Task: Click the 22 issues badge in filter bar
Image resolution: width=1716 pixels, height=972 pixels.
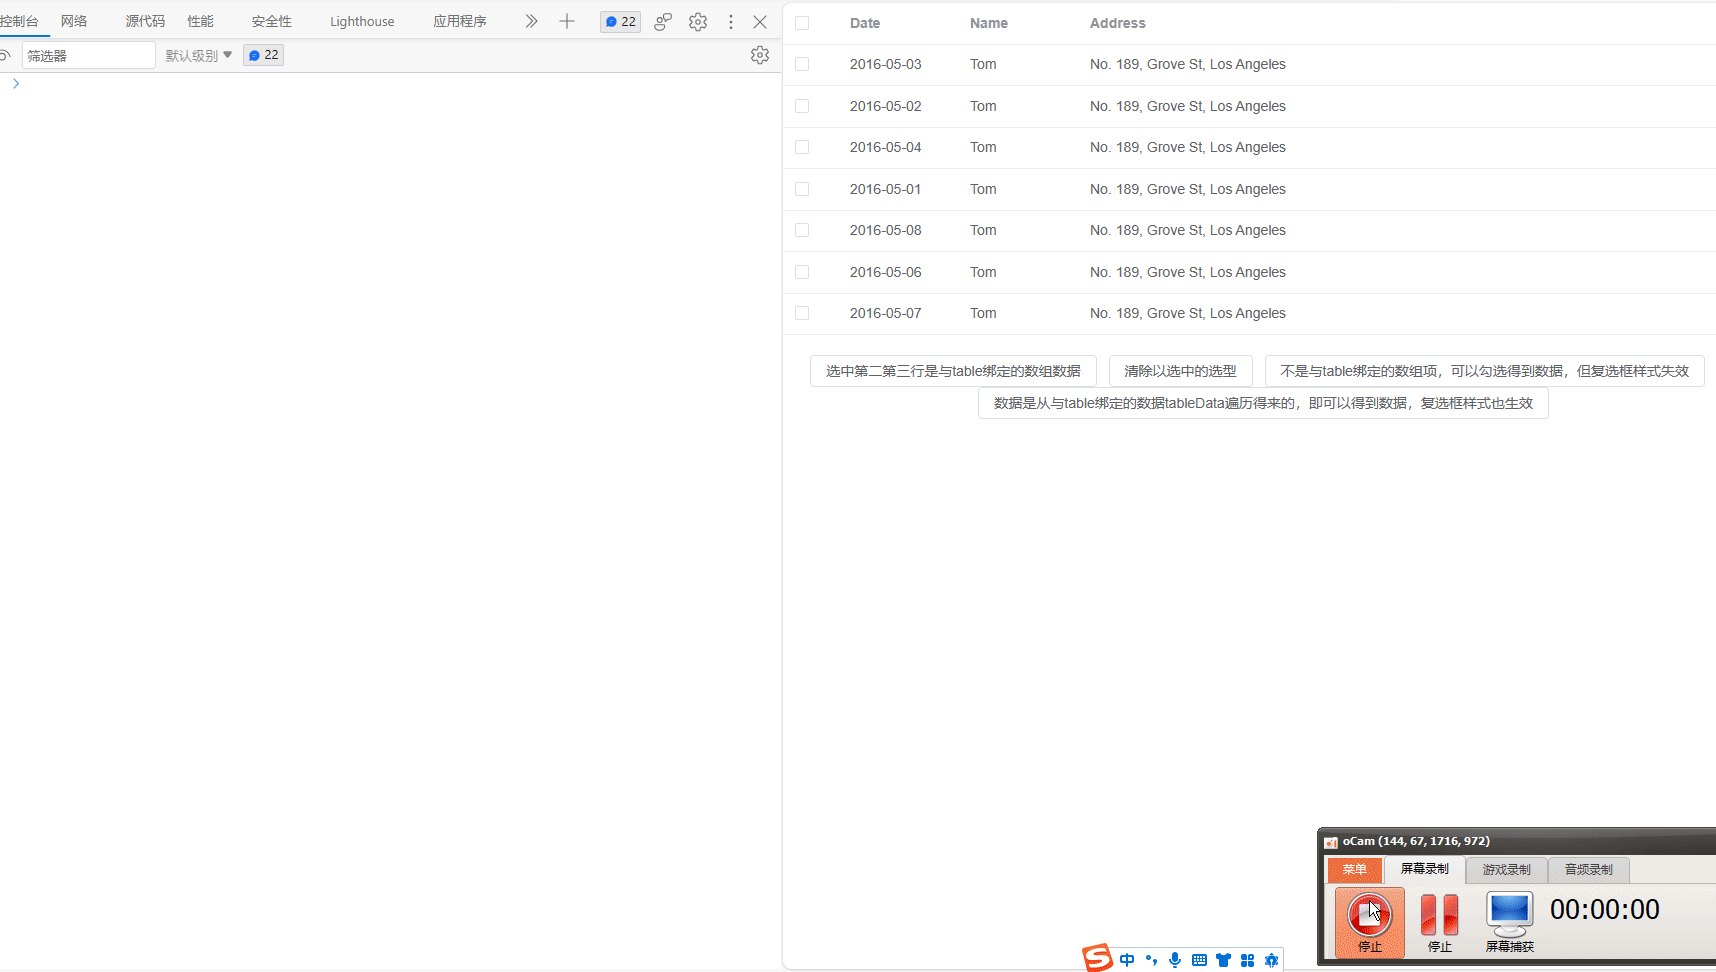Action: tap(263, 55)
